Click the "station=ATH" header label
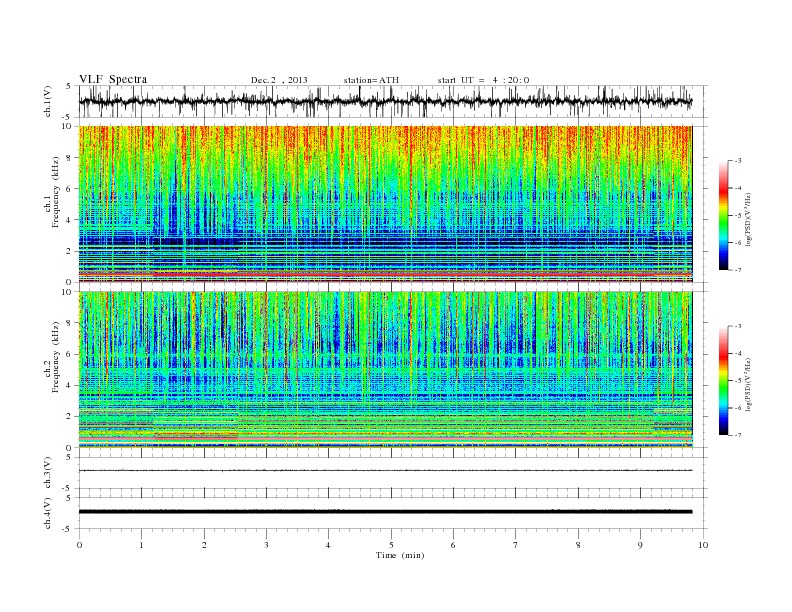 point(371,80)
